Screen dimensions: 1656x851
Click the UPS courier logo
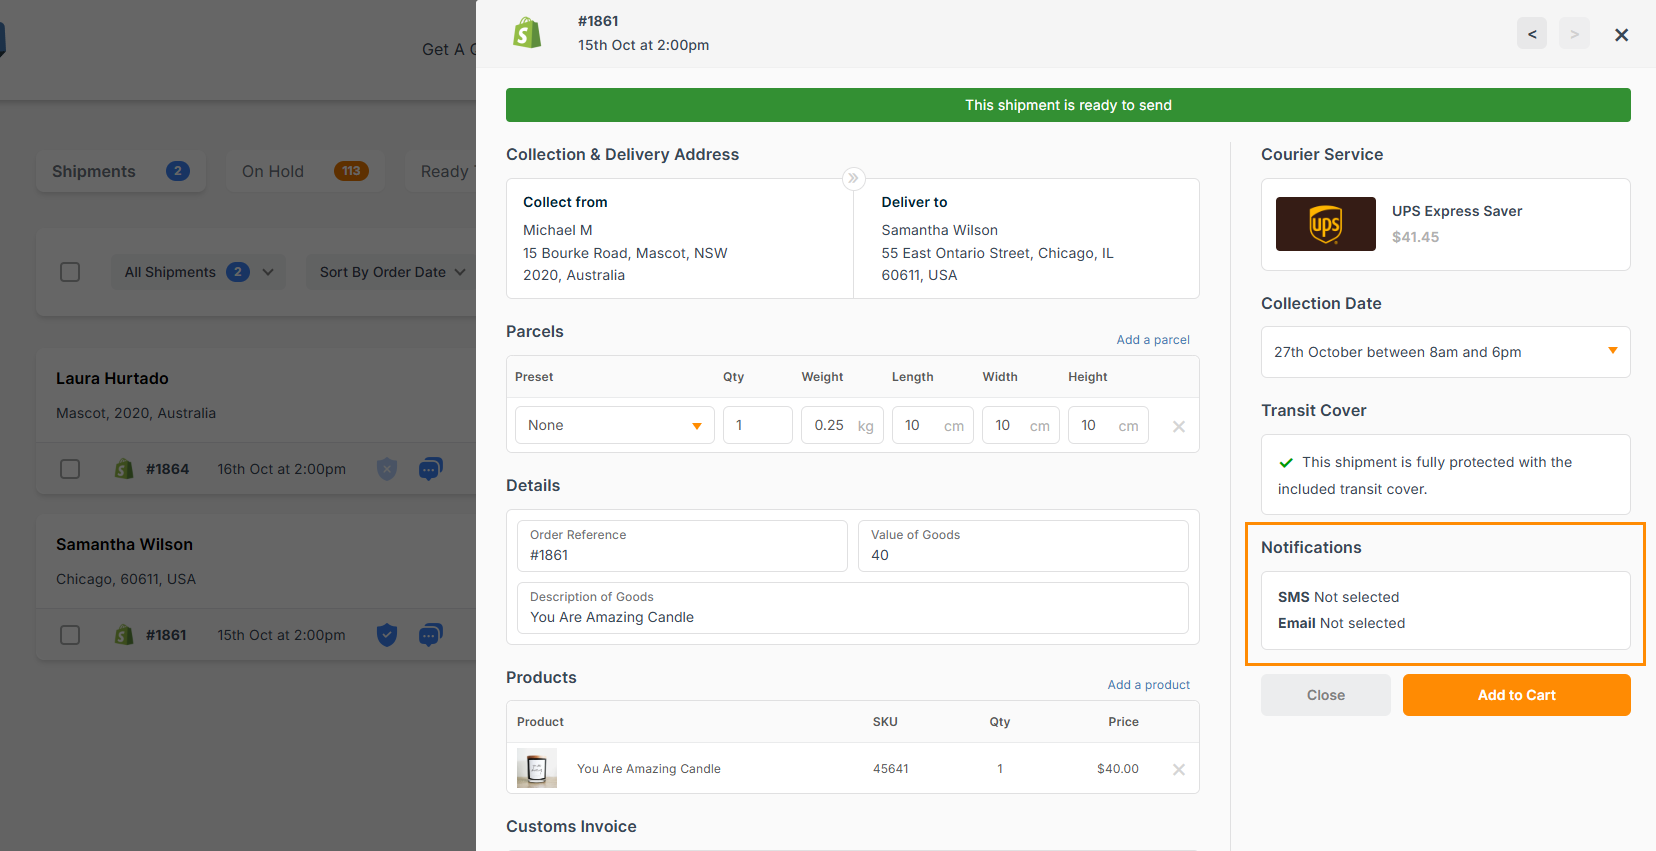coord(1325,224)
